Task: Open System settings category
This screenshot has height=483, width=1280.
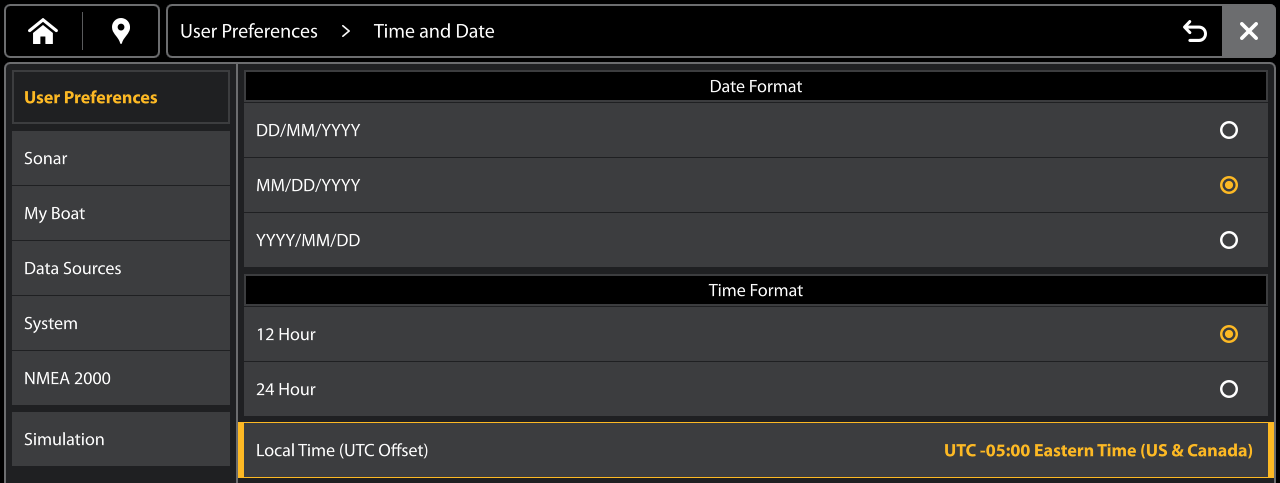Action: click(121, 323)
